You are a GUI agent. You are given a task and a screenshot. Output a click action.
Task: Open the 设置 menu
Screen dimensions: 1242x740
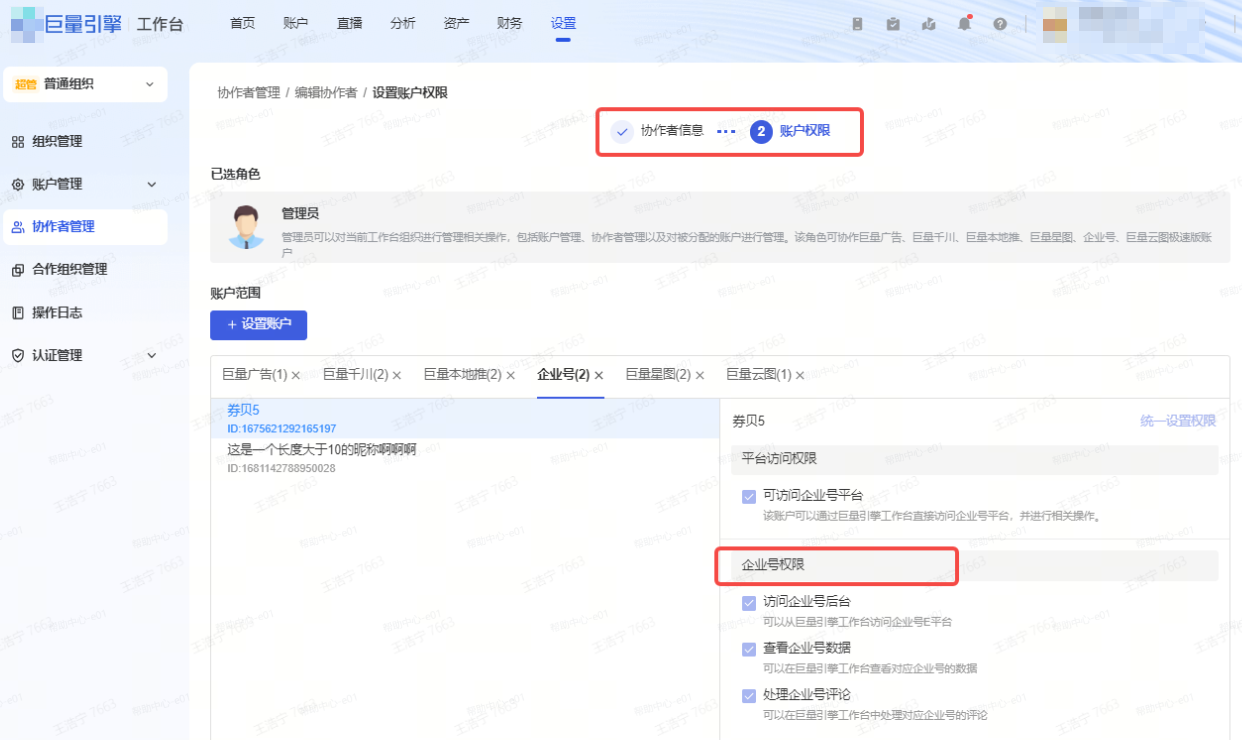[x=563, y=23]
